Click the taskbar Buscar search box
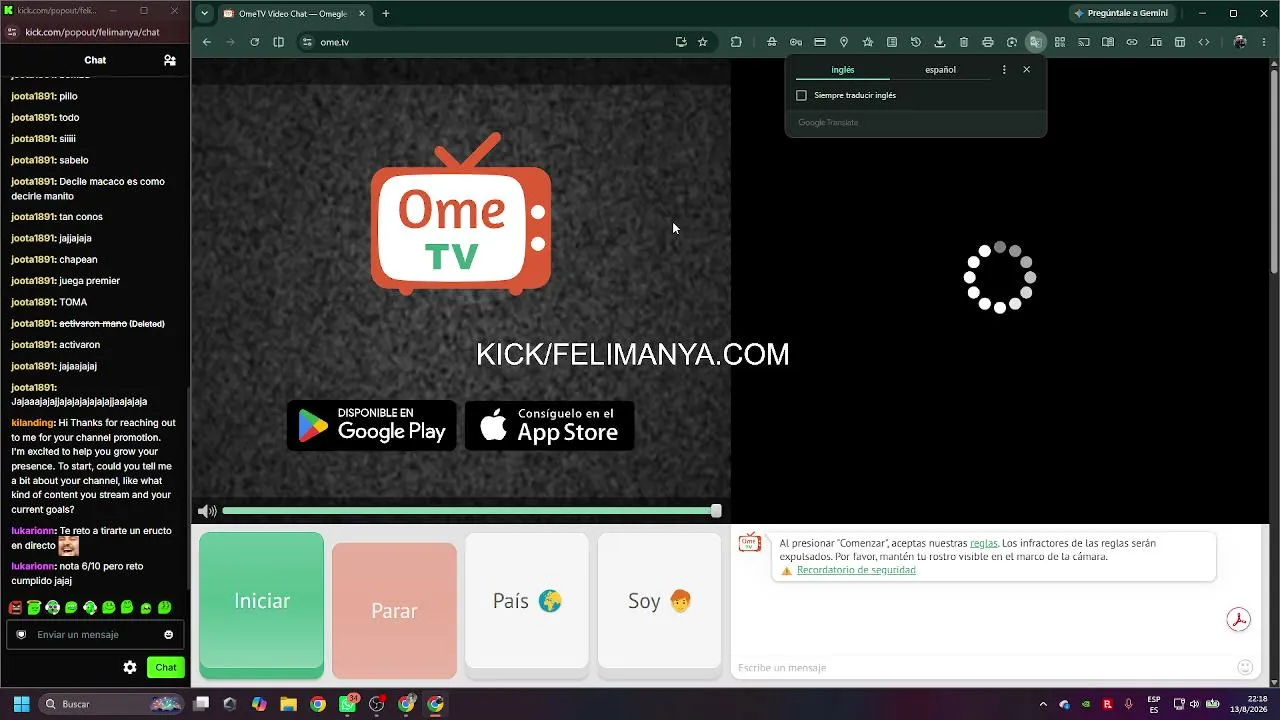This screenshot has height=720, width=1280. click(112, 704)
